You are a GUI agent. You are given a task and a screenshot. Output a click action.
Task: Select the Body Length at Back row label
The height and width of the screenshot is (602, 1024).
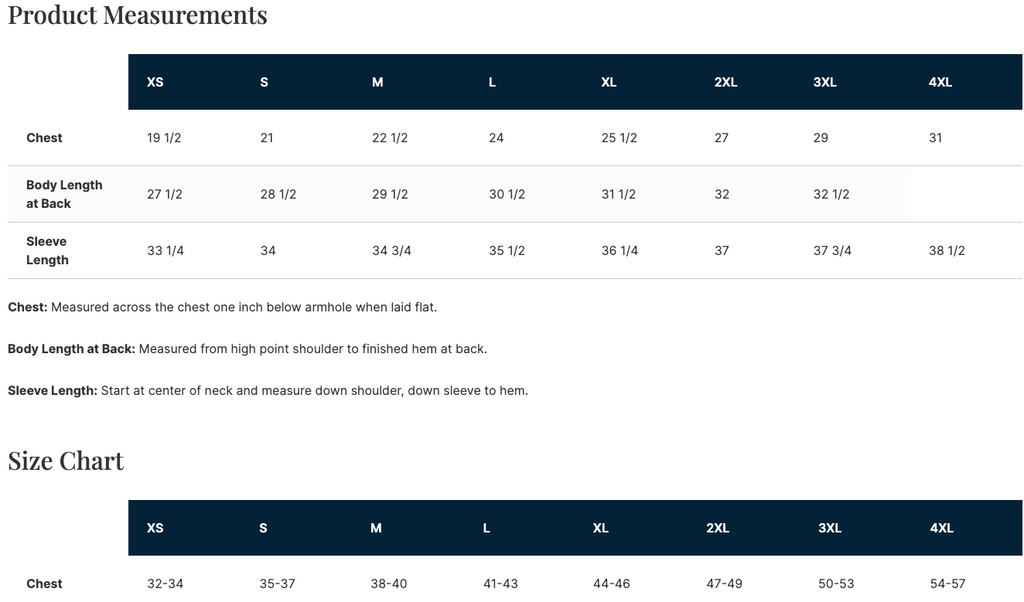(x=64, y=194)
